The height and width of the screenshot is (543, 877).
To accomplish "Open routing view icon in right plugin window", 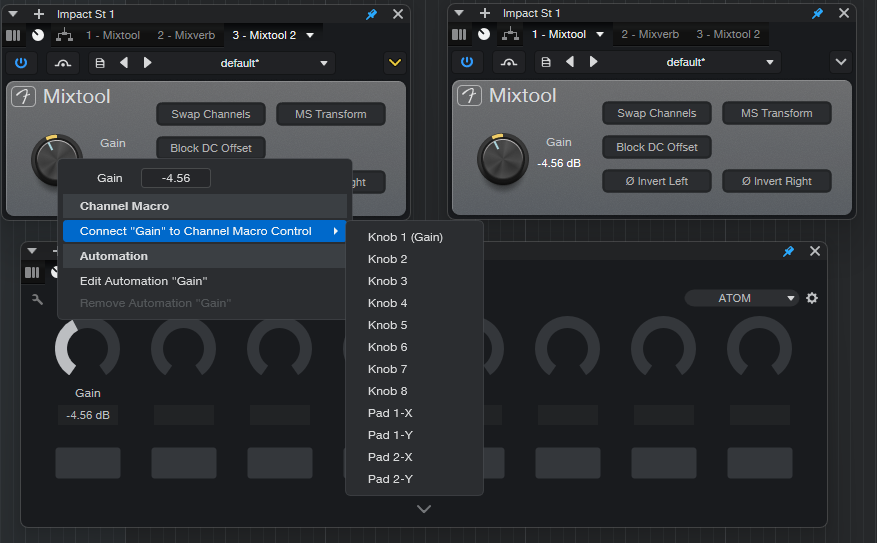I will point(510,34).
